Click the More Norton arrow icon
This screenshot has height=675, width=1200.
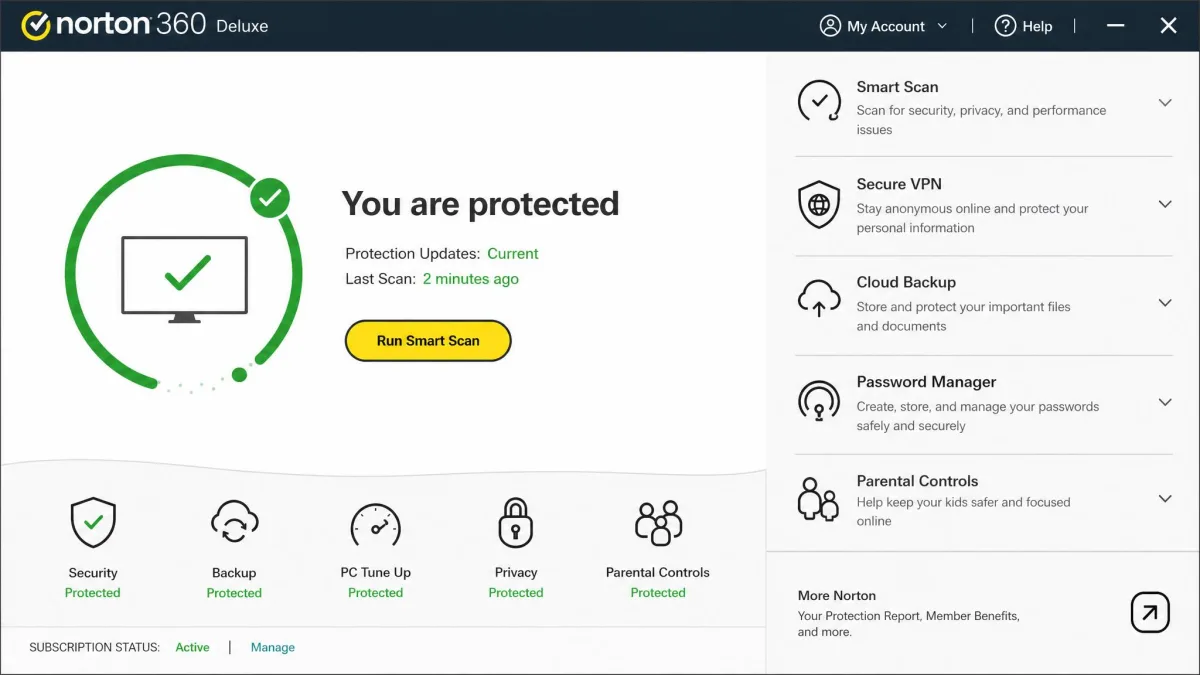click(x=1150, y=612)
